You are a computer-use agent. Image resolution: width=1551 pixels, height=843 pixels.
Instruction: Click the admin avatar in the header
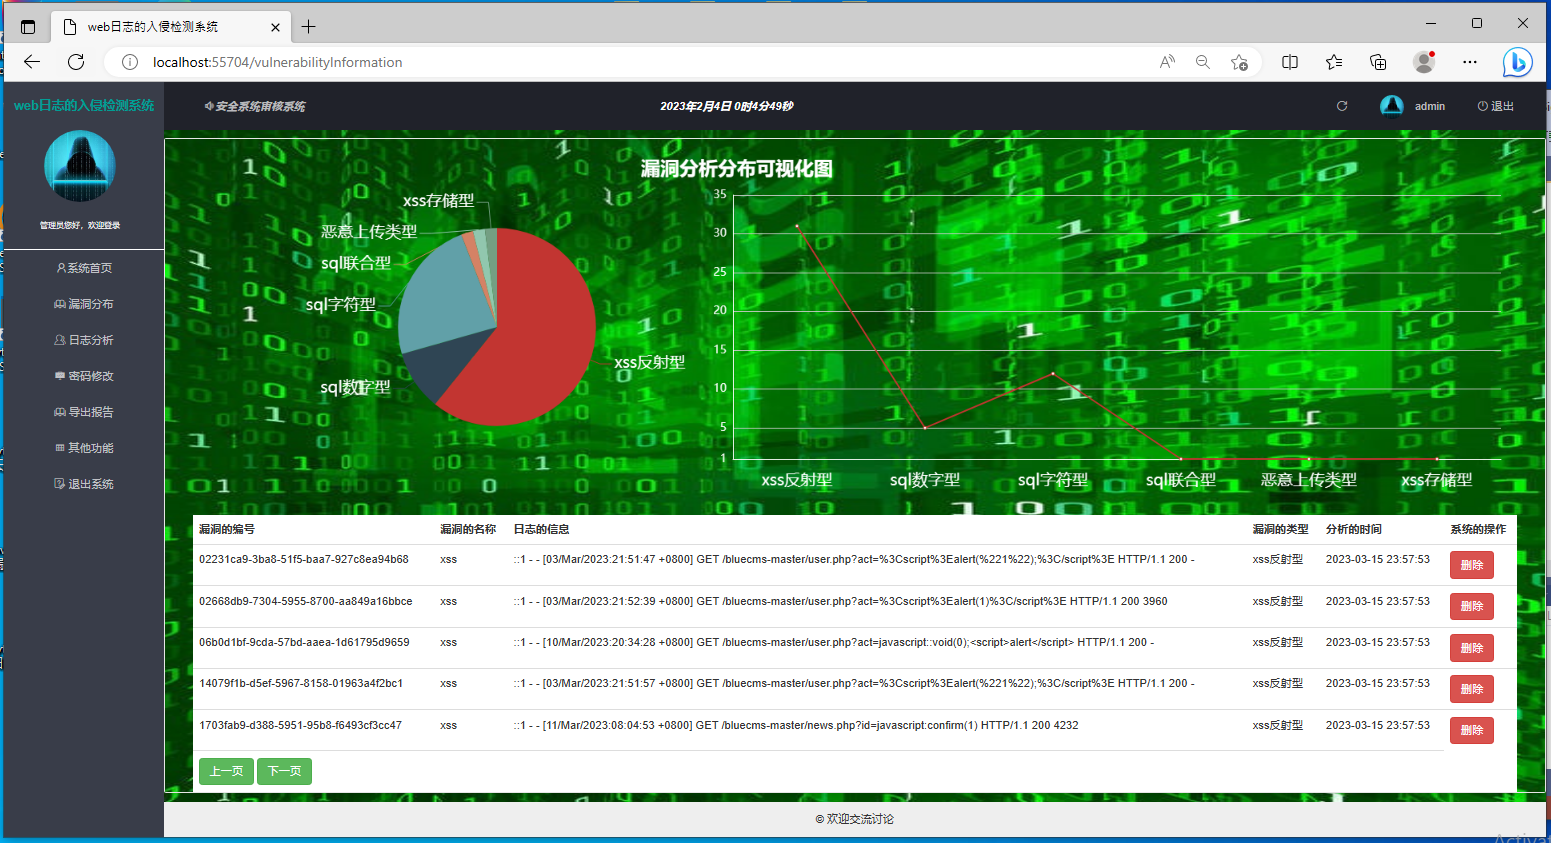click(x=1391, y=106)
